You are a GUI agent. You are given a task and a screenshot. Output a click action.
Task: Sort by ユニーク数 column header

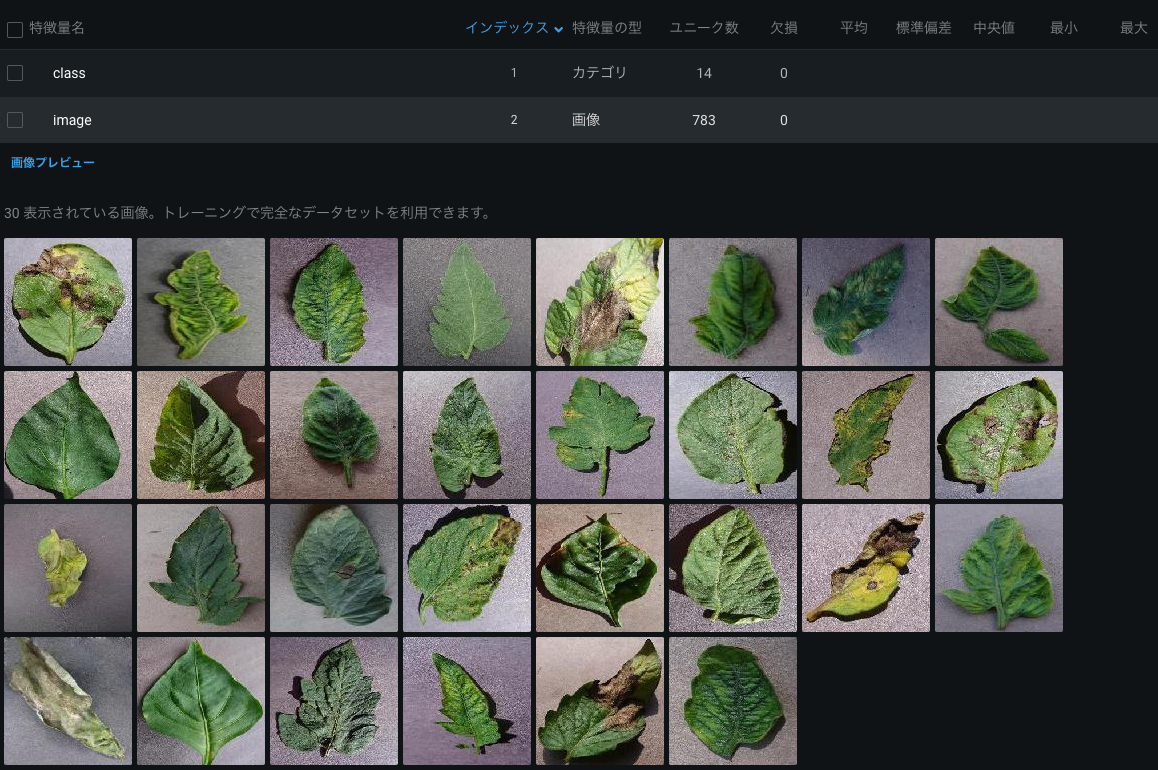[x=703, y=28]
